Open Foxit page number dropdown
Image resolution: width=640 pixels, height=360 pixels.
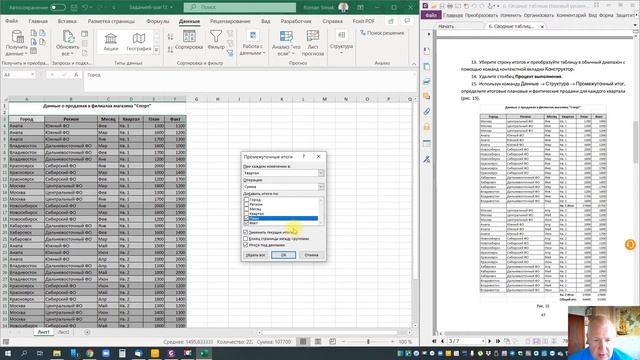483,341
